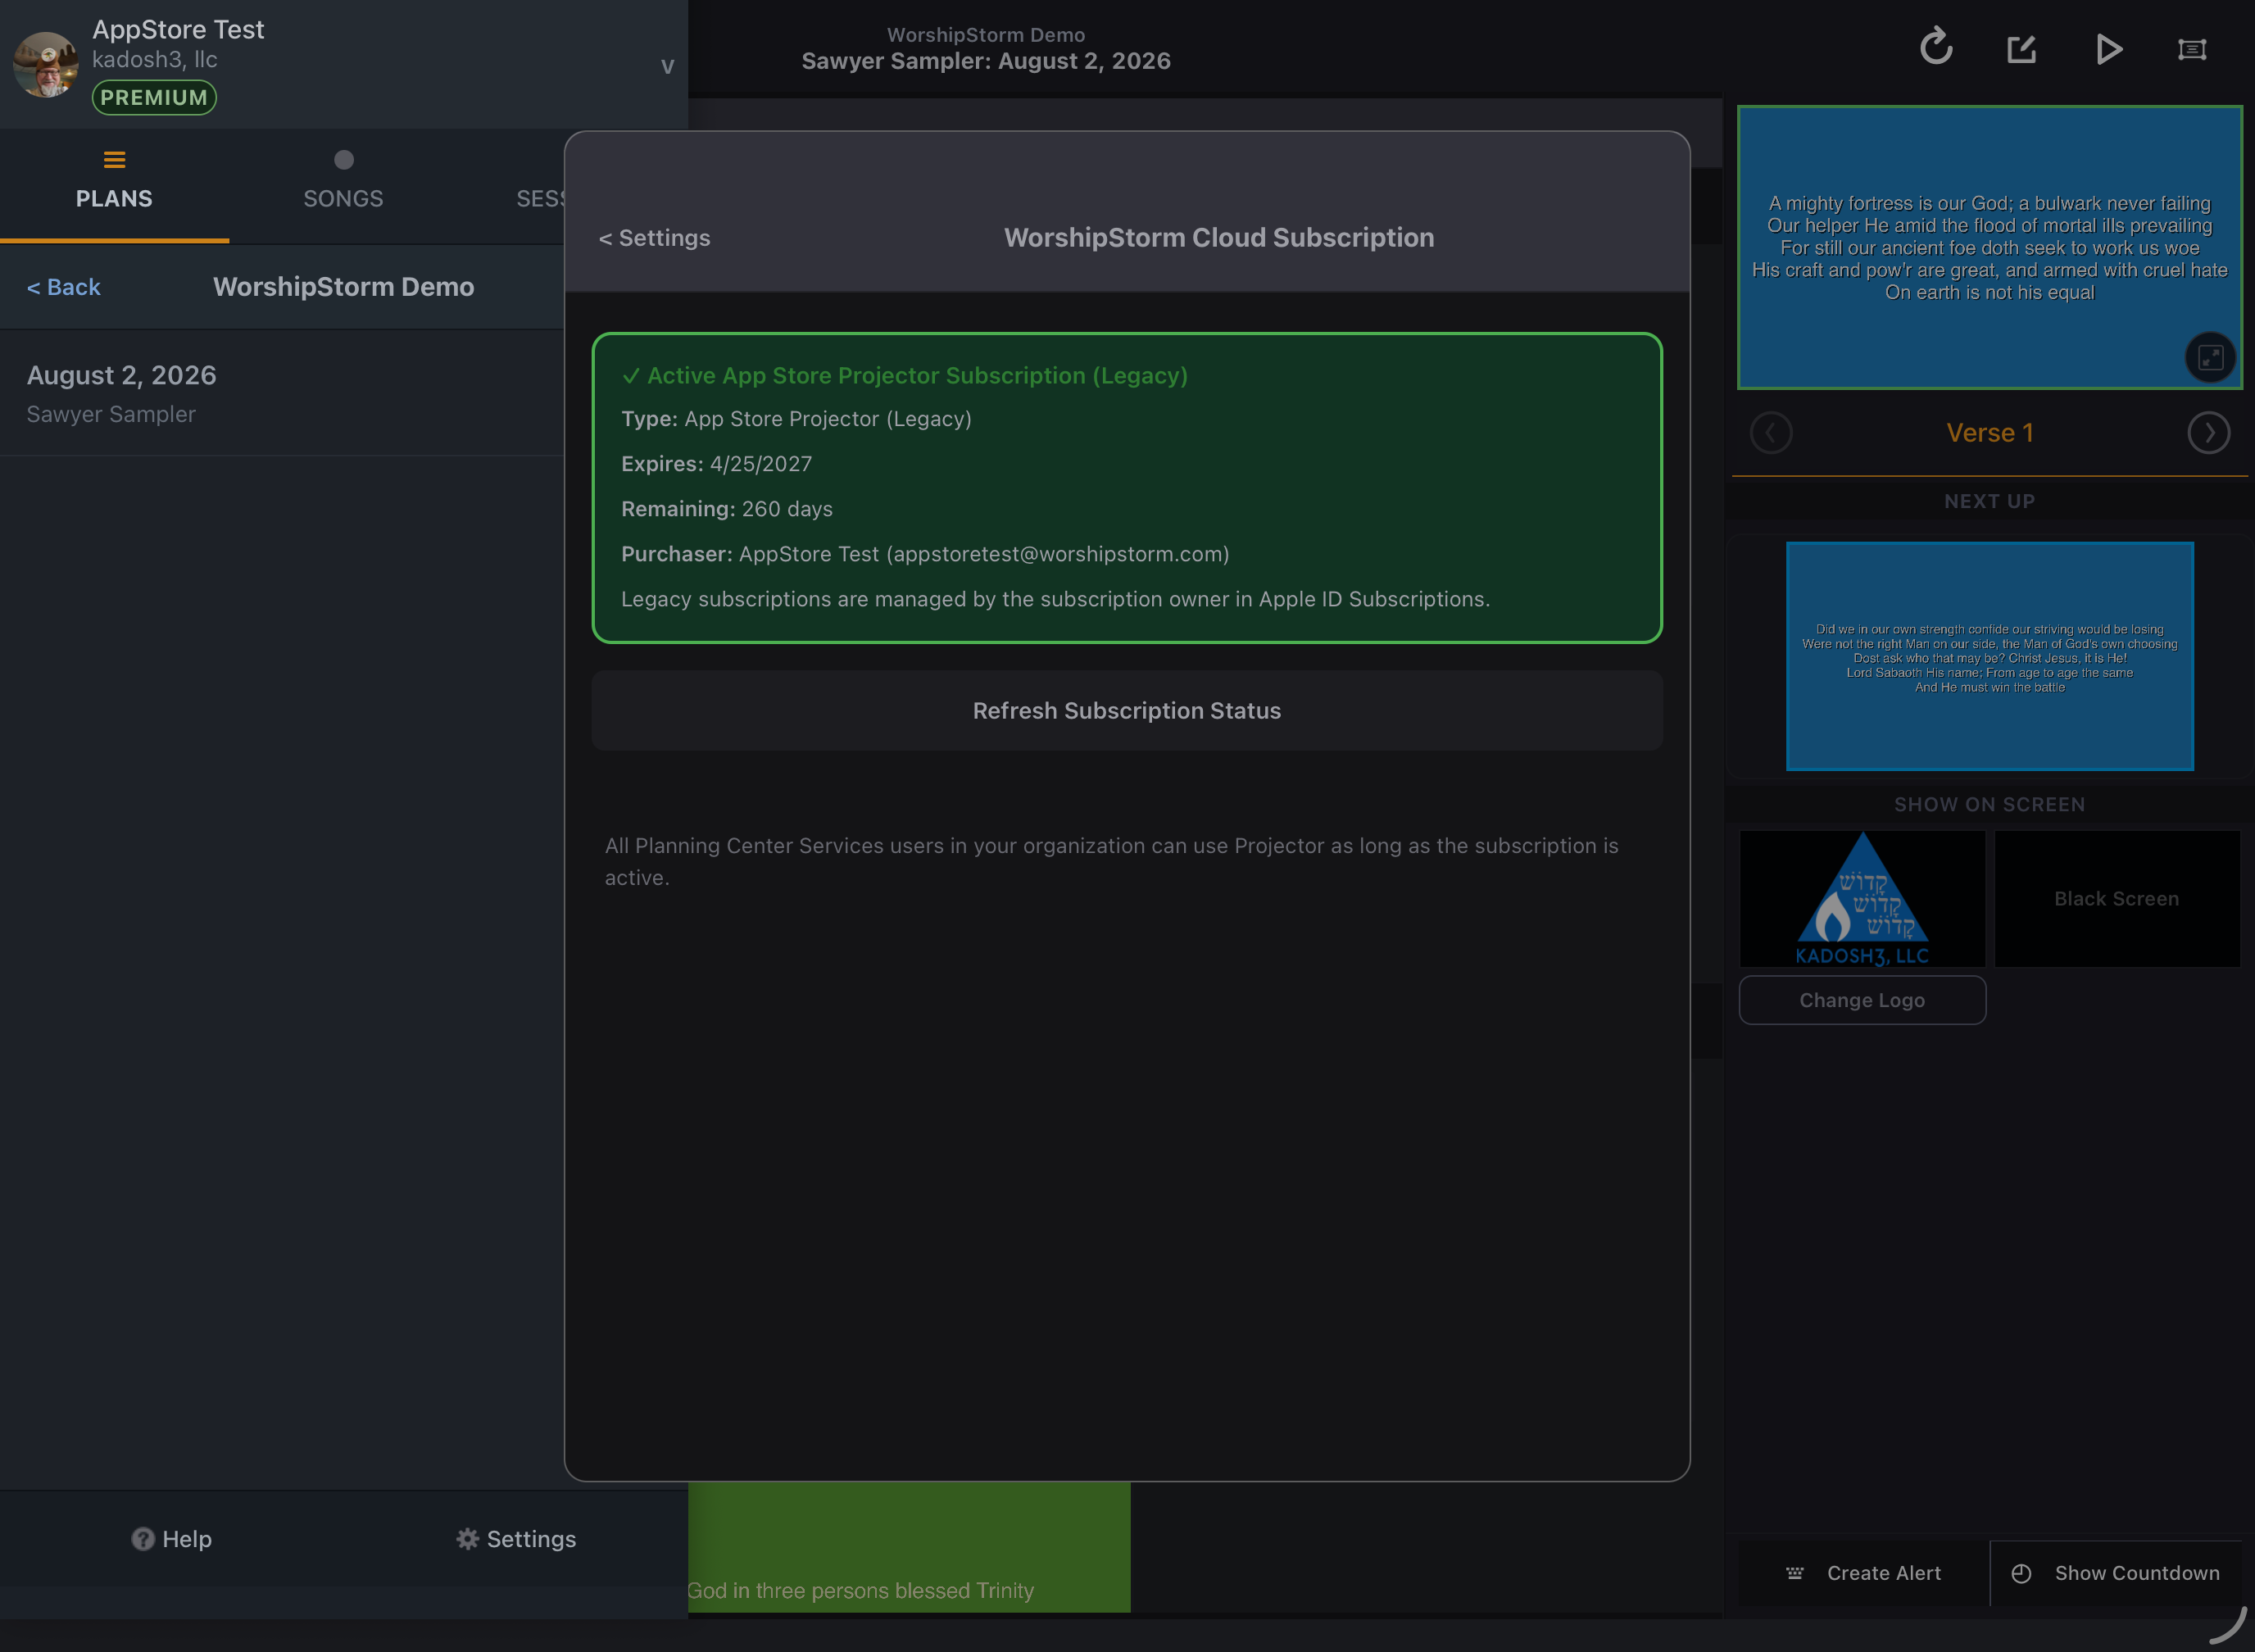2255x1652 pixels.
Task: Click Show Countdown button
Action: coord(2116,1573)
